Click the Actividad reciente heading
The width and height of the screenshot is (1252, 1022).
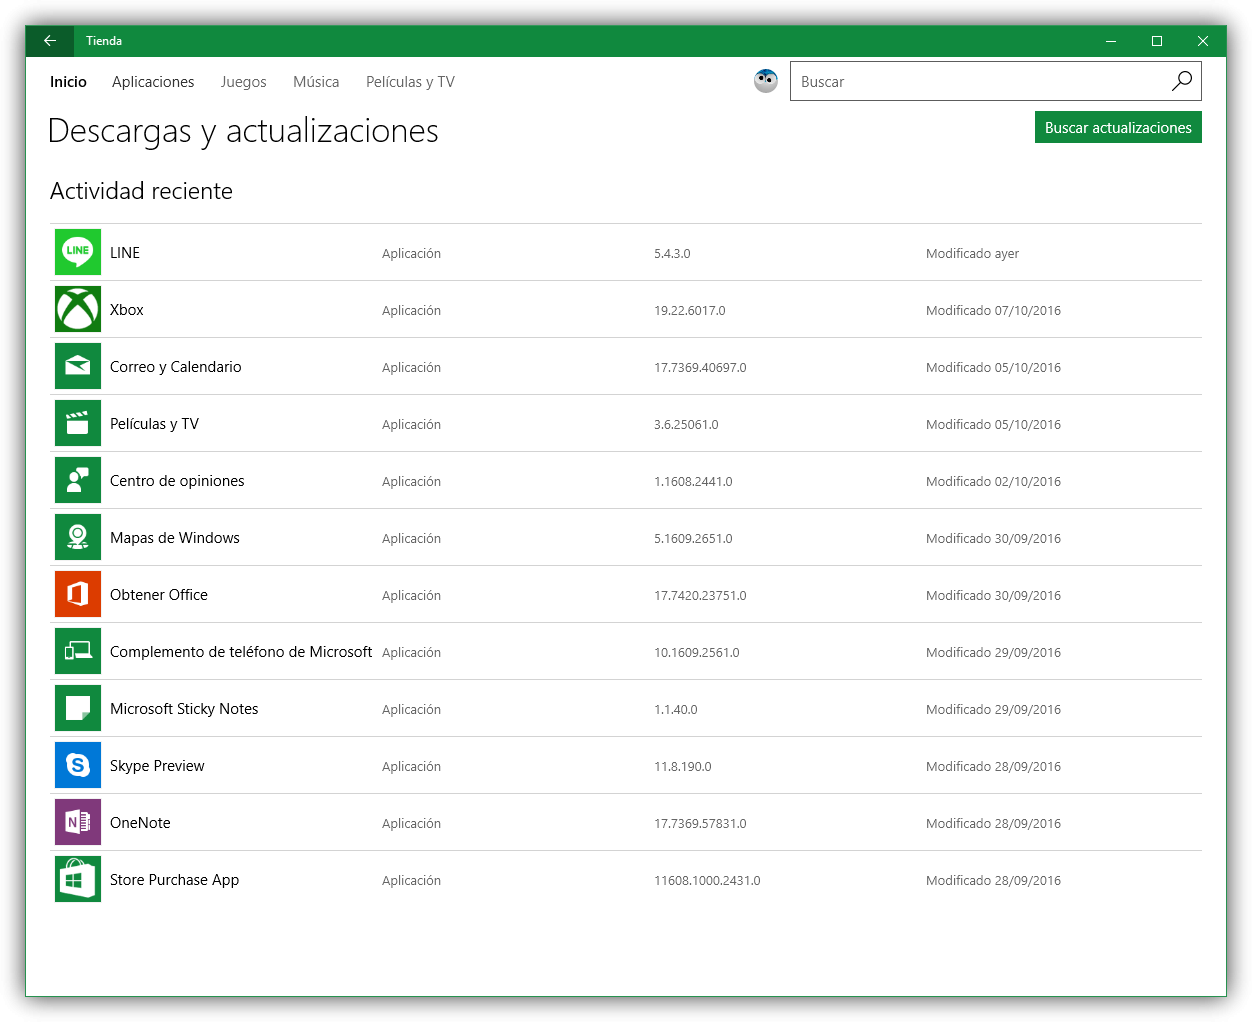coord(141,191)
